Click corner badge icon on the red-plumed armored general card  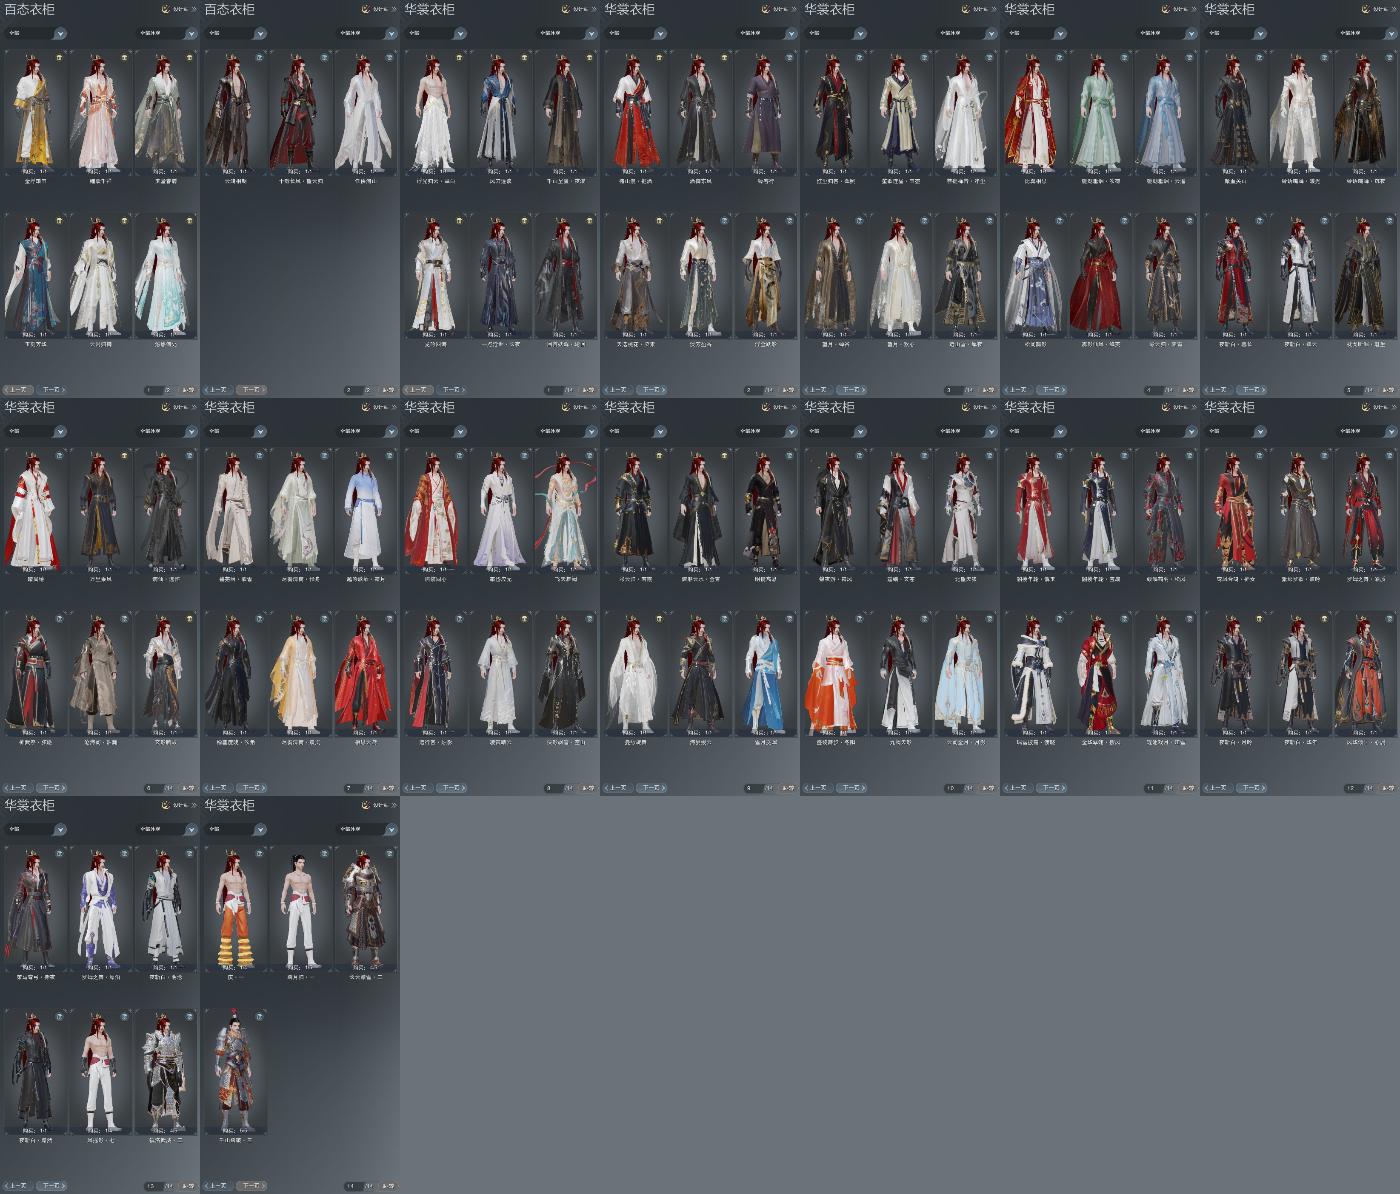259,1017
